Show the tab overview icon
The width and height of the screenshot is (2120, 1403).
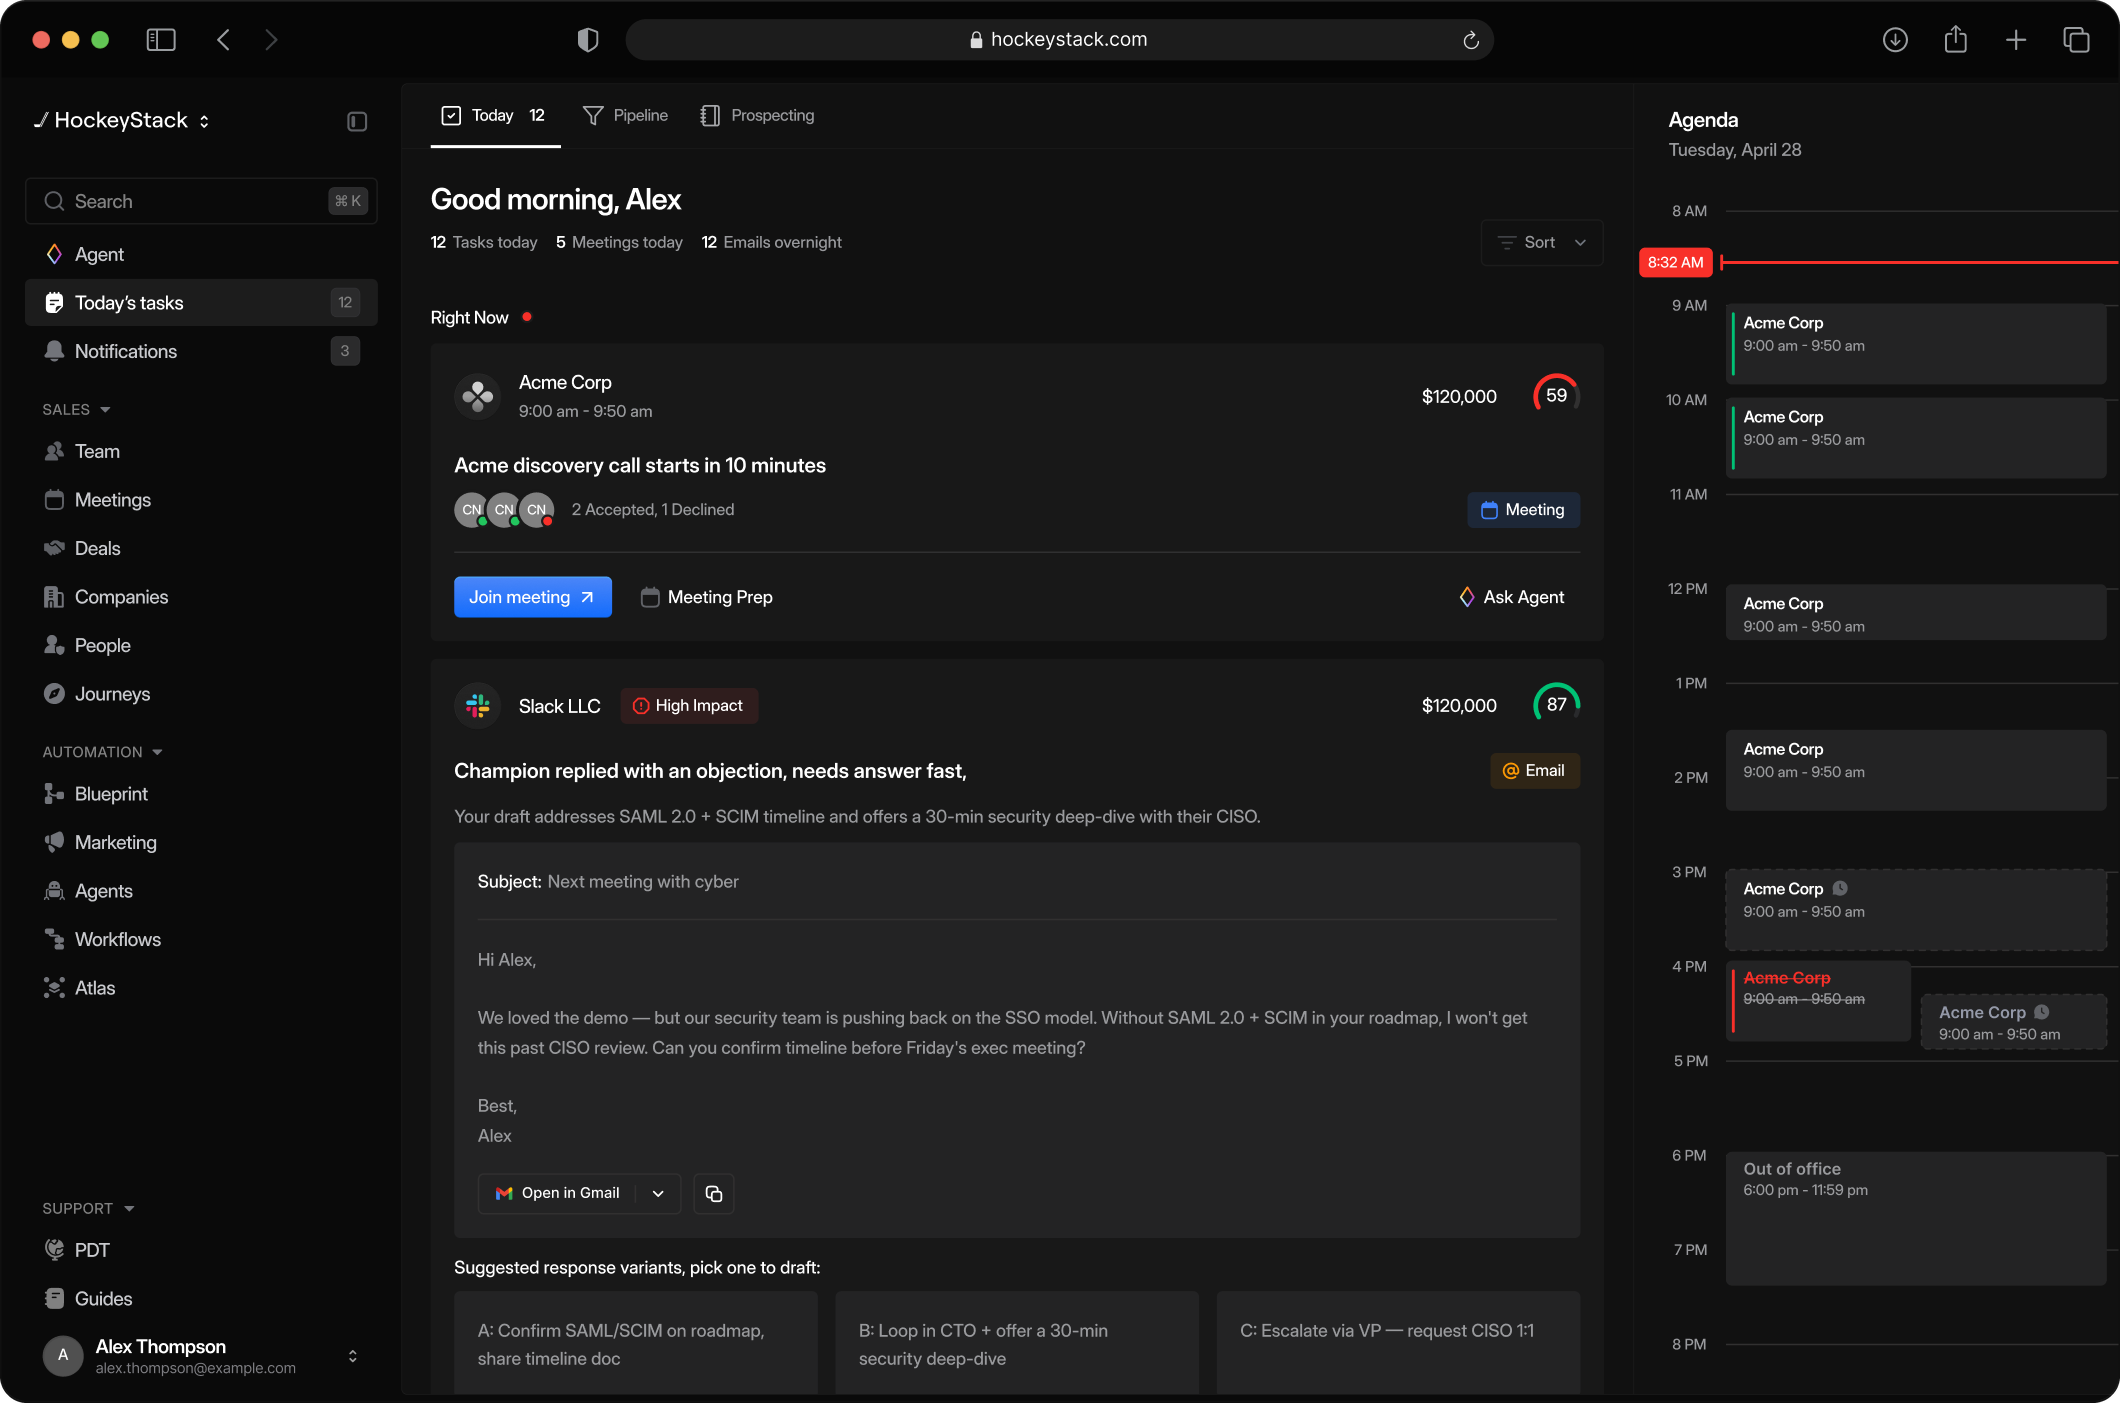[2076, 40]
